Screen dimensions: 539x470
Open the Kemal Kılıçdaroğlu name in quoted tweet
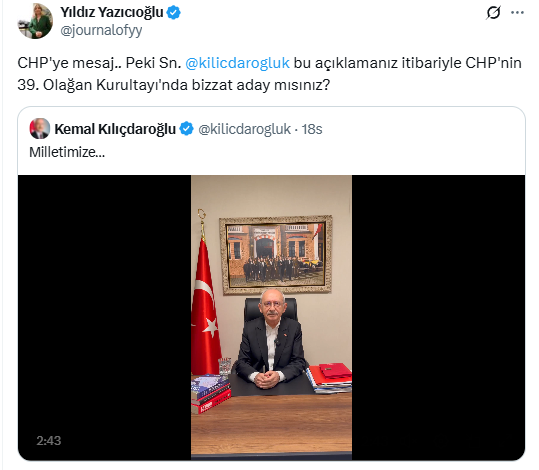115,129
